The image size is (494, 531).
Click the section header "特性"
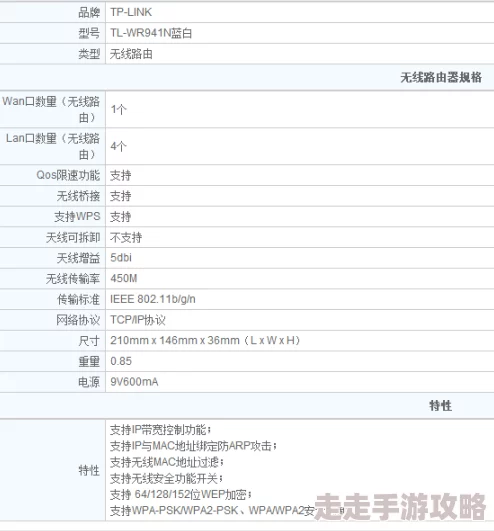(x=441, y=405)
